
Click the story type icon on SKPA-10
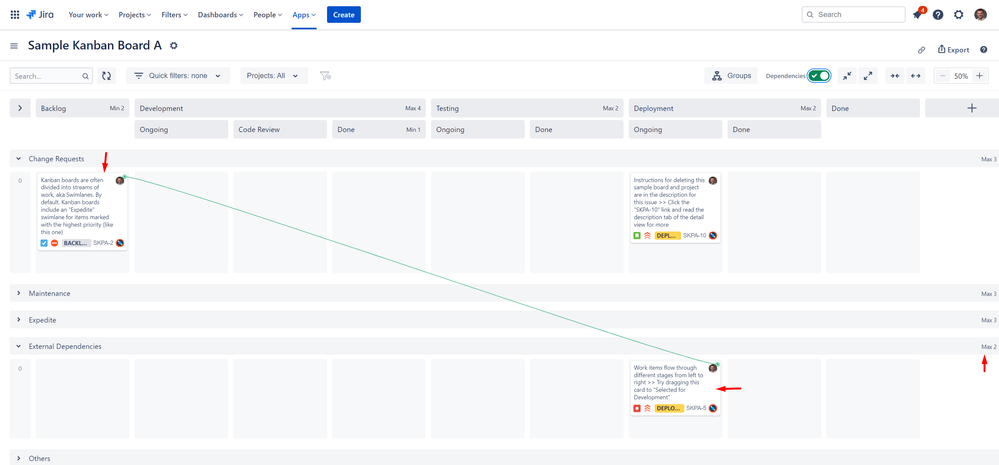(x=636, y=236)
